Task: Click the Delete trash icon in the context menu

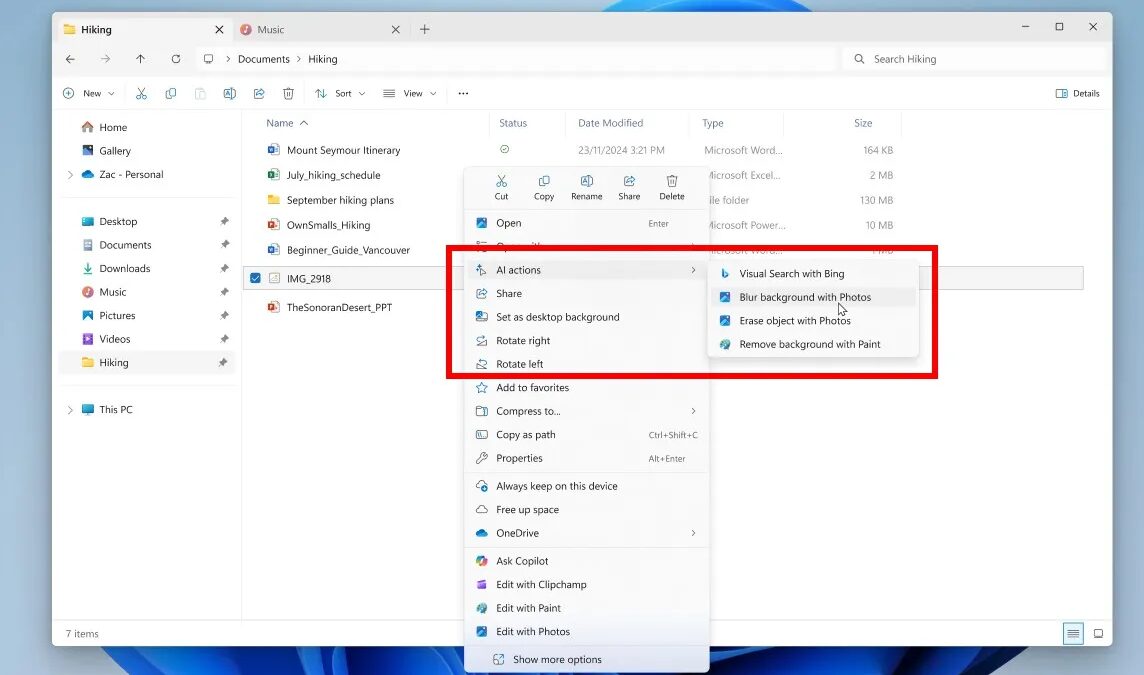Action: (x=671, y=182)
